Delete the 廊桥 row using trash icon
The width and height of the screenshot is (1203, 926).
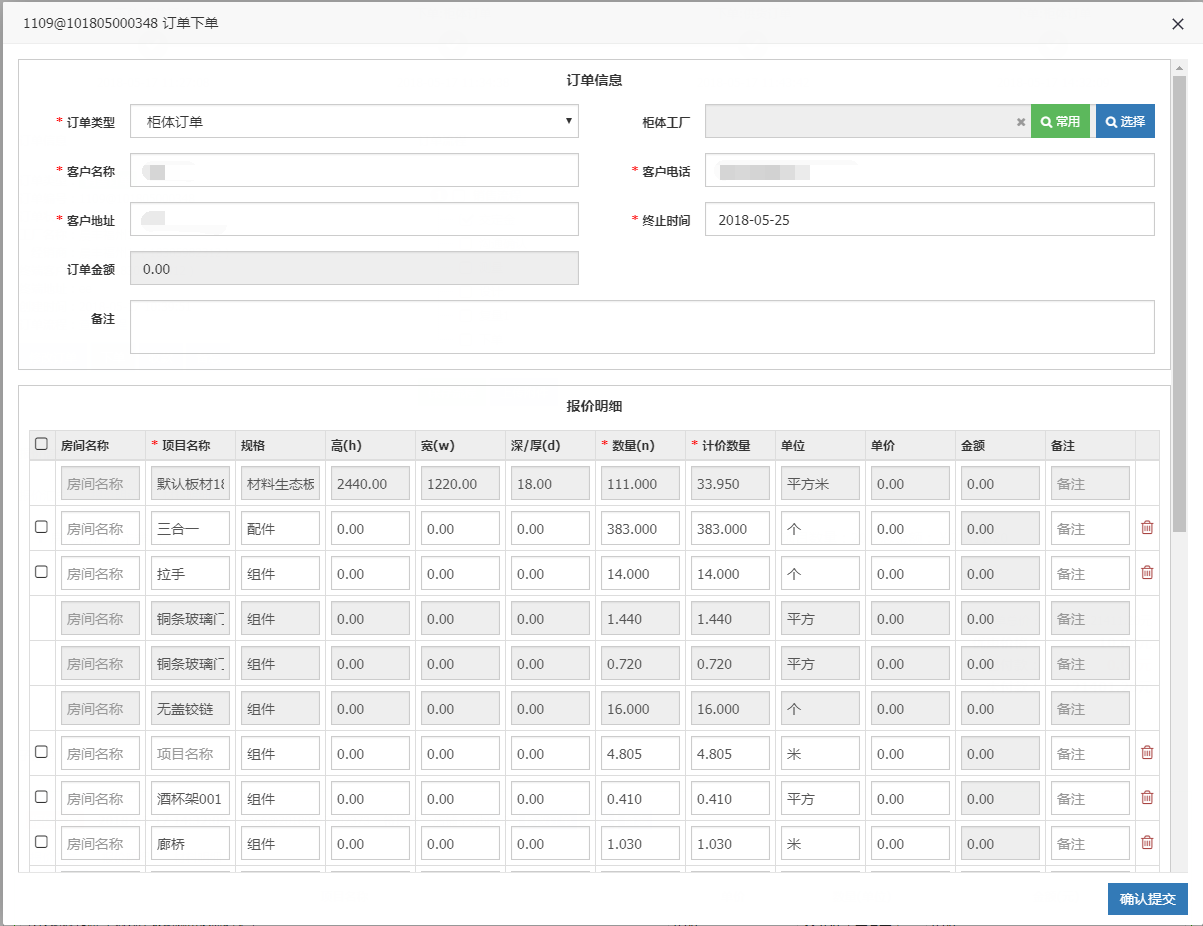(1147, 843)
